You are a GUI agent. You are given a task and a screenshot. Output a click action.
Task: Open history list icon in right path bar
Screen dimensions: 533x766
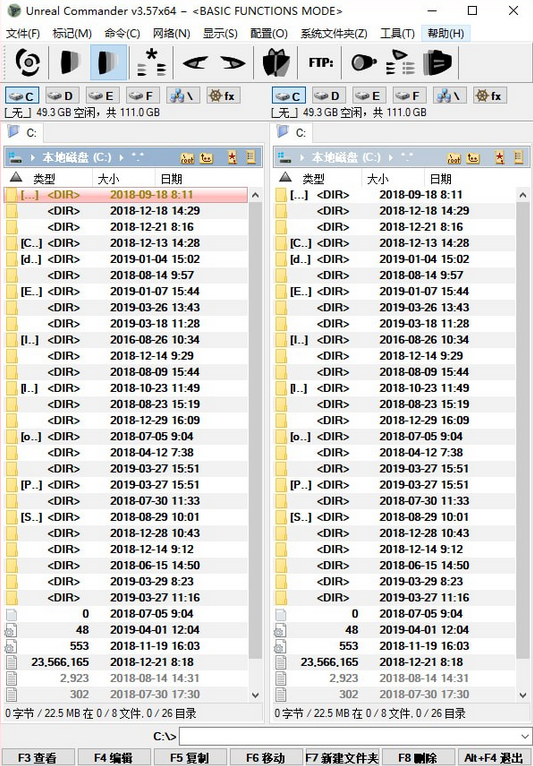[x=518, y=157]
